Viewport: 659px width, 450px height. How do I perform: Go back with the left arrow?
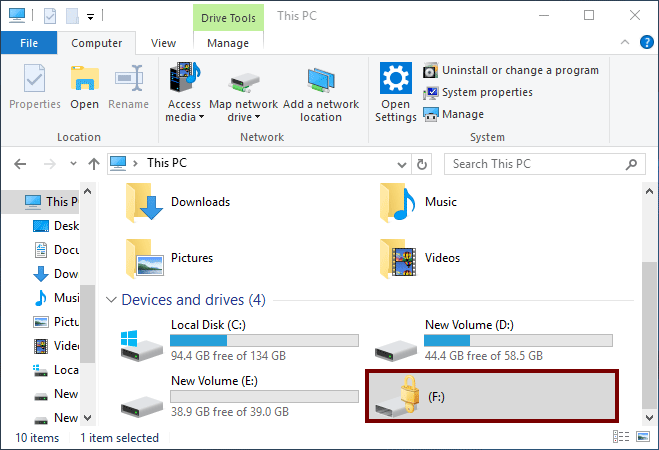point(20,164)
